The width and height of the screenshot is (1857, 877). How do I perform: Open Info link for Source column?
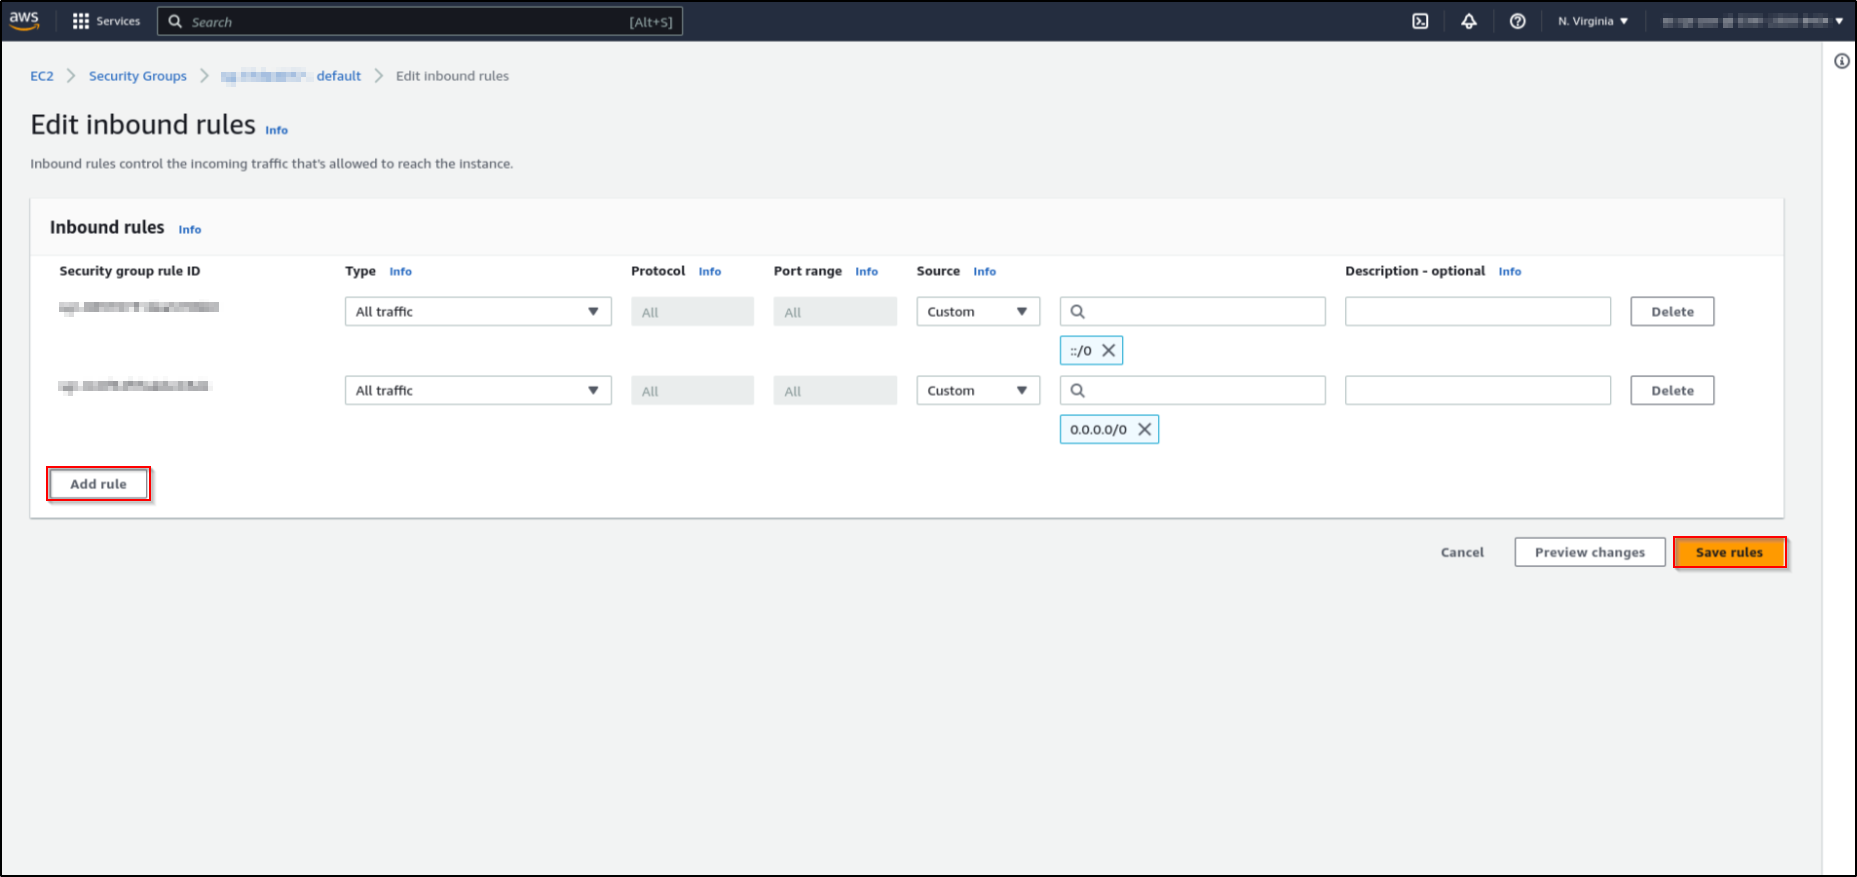(x=985, y=271)
